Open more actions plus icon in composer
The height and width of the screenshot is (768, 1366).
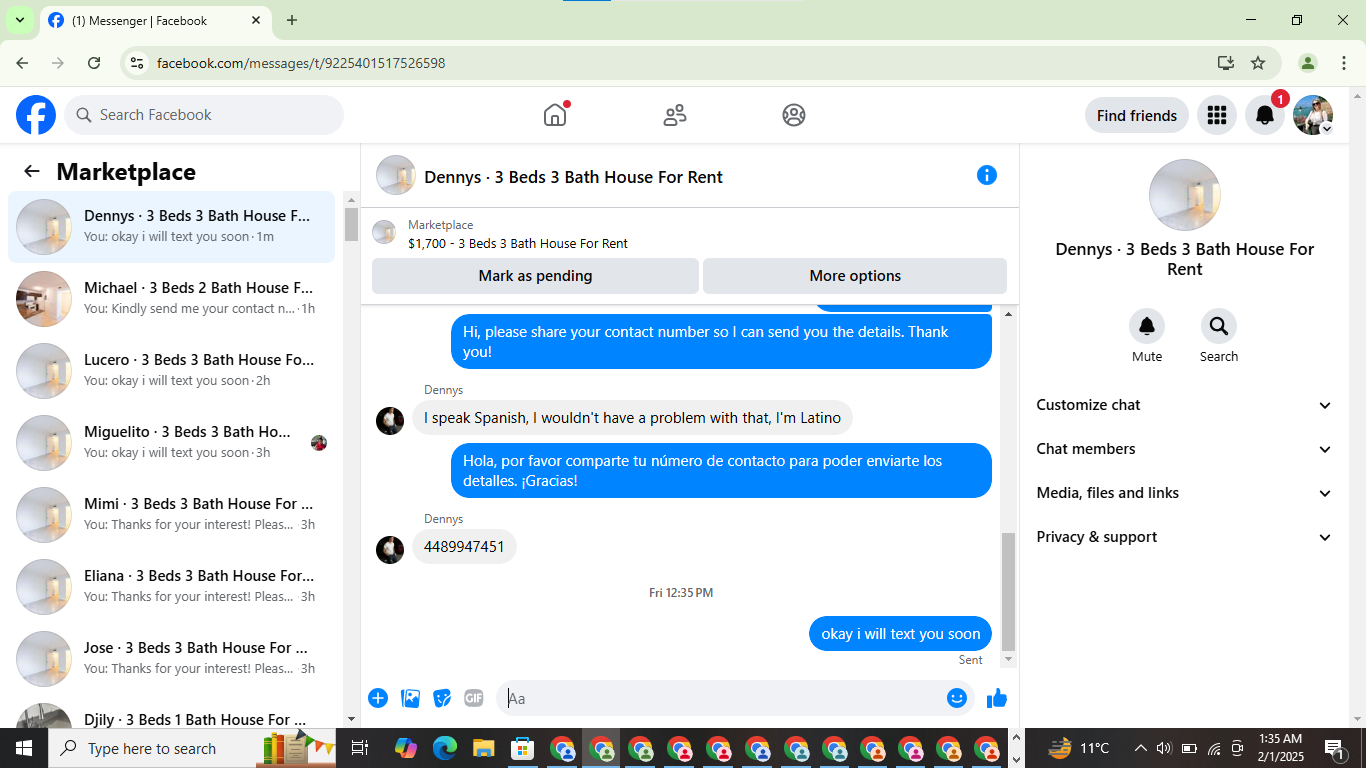click(378, 698)
